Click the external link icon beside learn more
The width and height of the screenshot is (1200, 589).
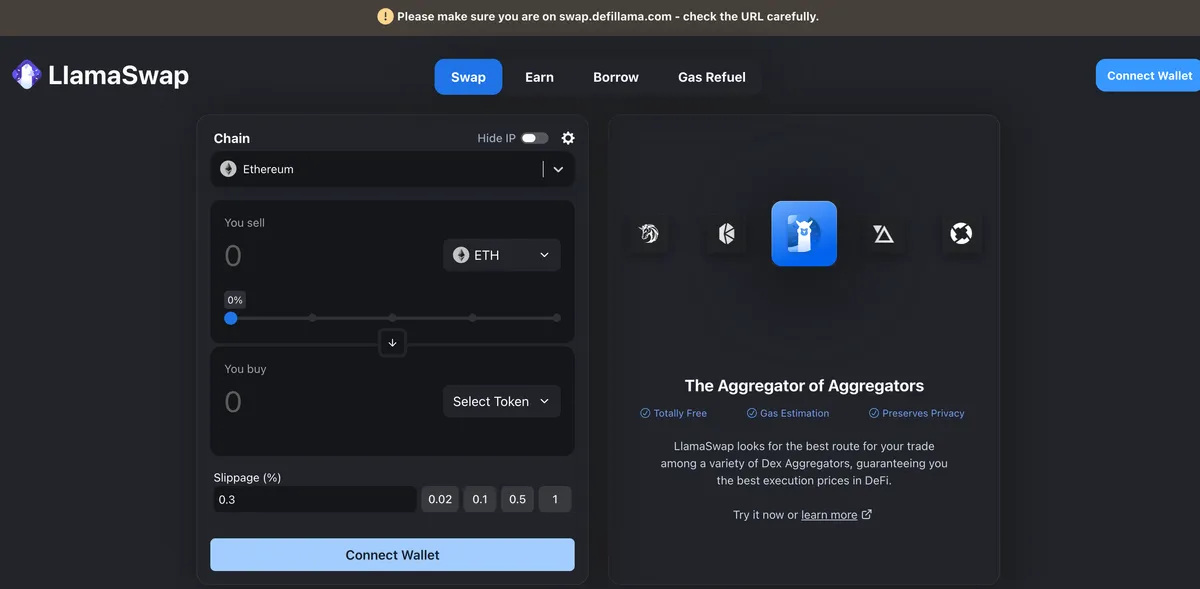(867, 515)
